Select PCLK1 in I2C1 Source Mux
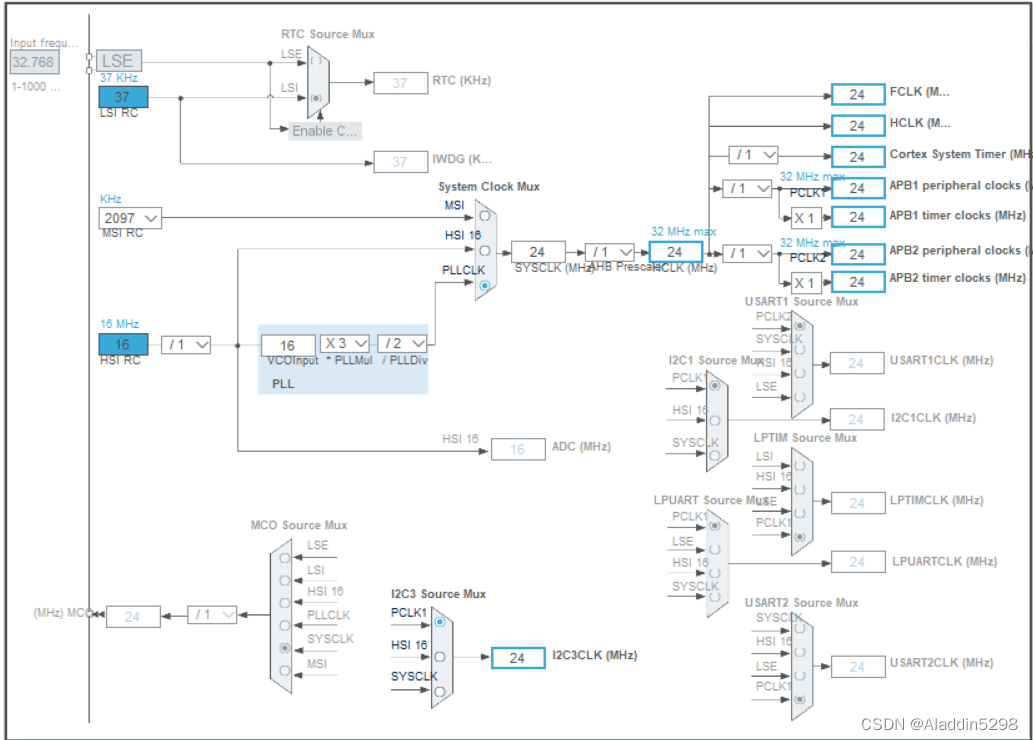Screen dimensions: 1033x740 (715, 385)
